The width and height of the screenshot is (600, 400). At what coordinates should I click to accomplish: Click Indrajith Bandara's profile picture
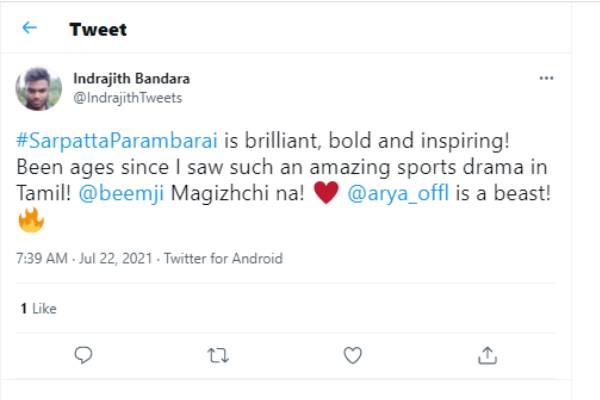coord(41,88)
